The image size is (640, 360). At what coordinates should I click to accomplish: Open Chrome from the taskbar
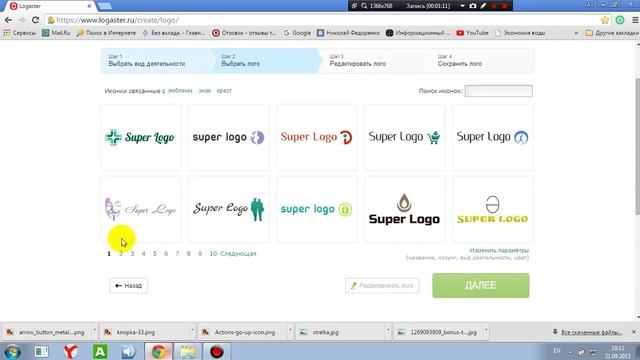(159, 351)
